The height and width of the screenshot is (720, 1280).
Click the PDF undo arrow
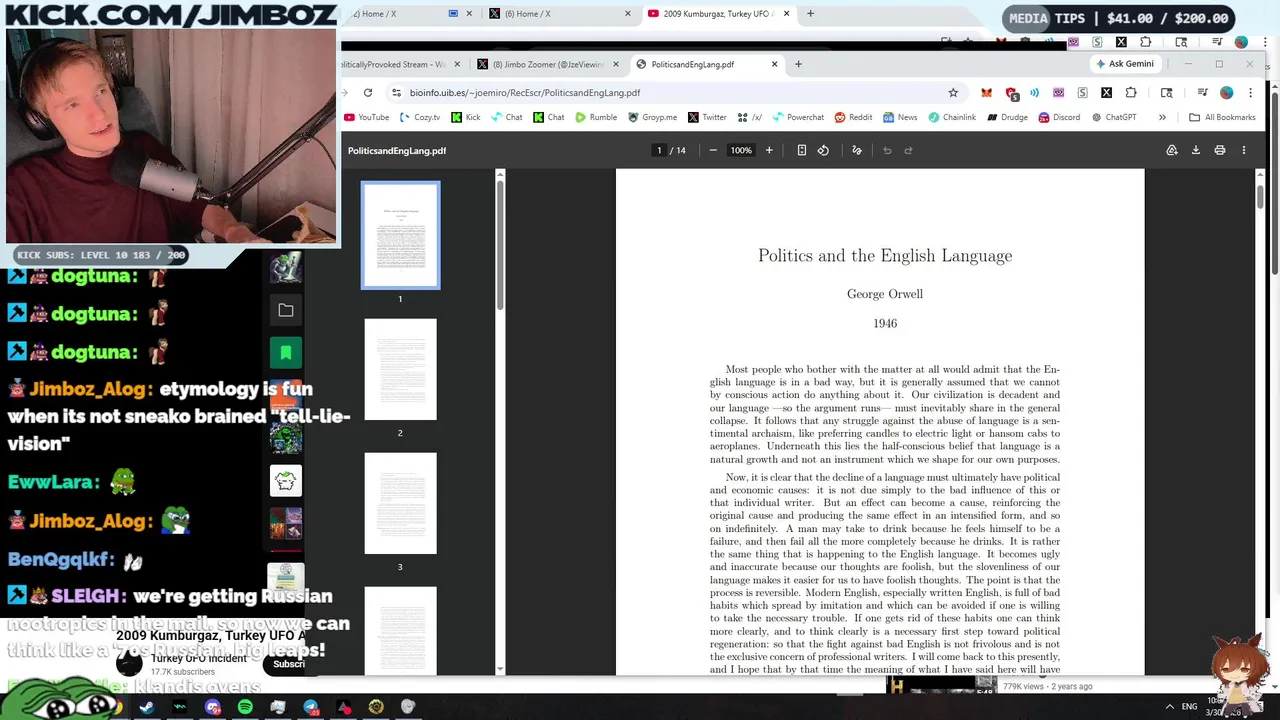pyautogui.click(x=887, y=150)
